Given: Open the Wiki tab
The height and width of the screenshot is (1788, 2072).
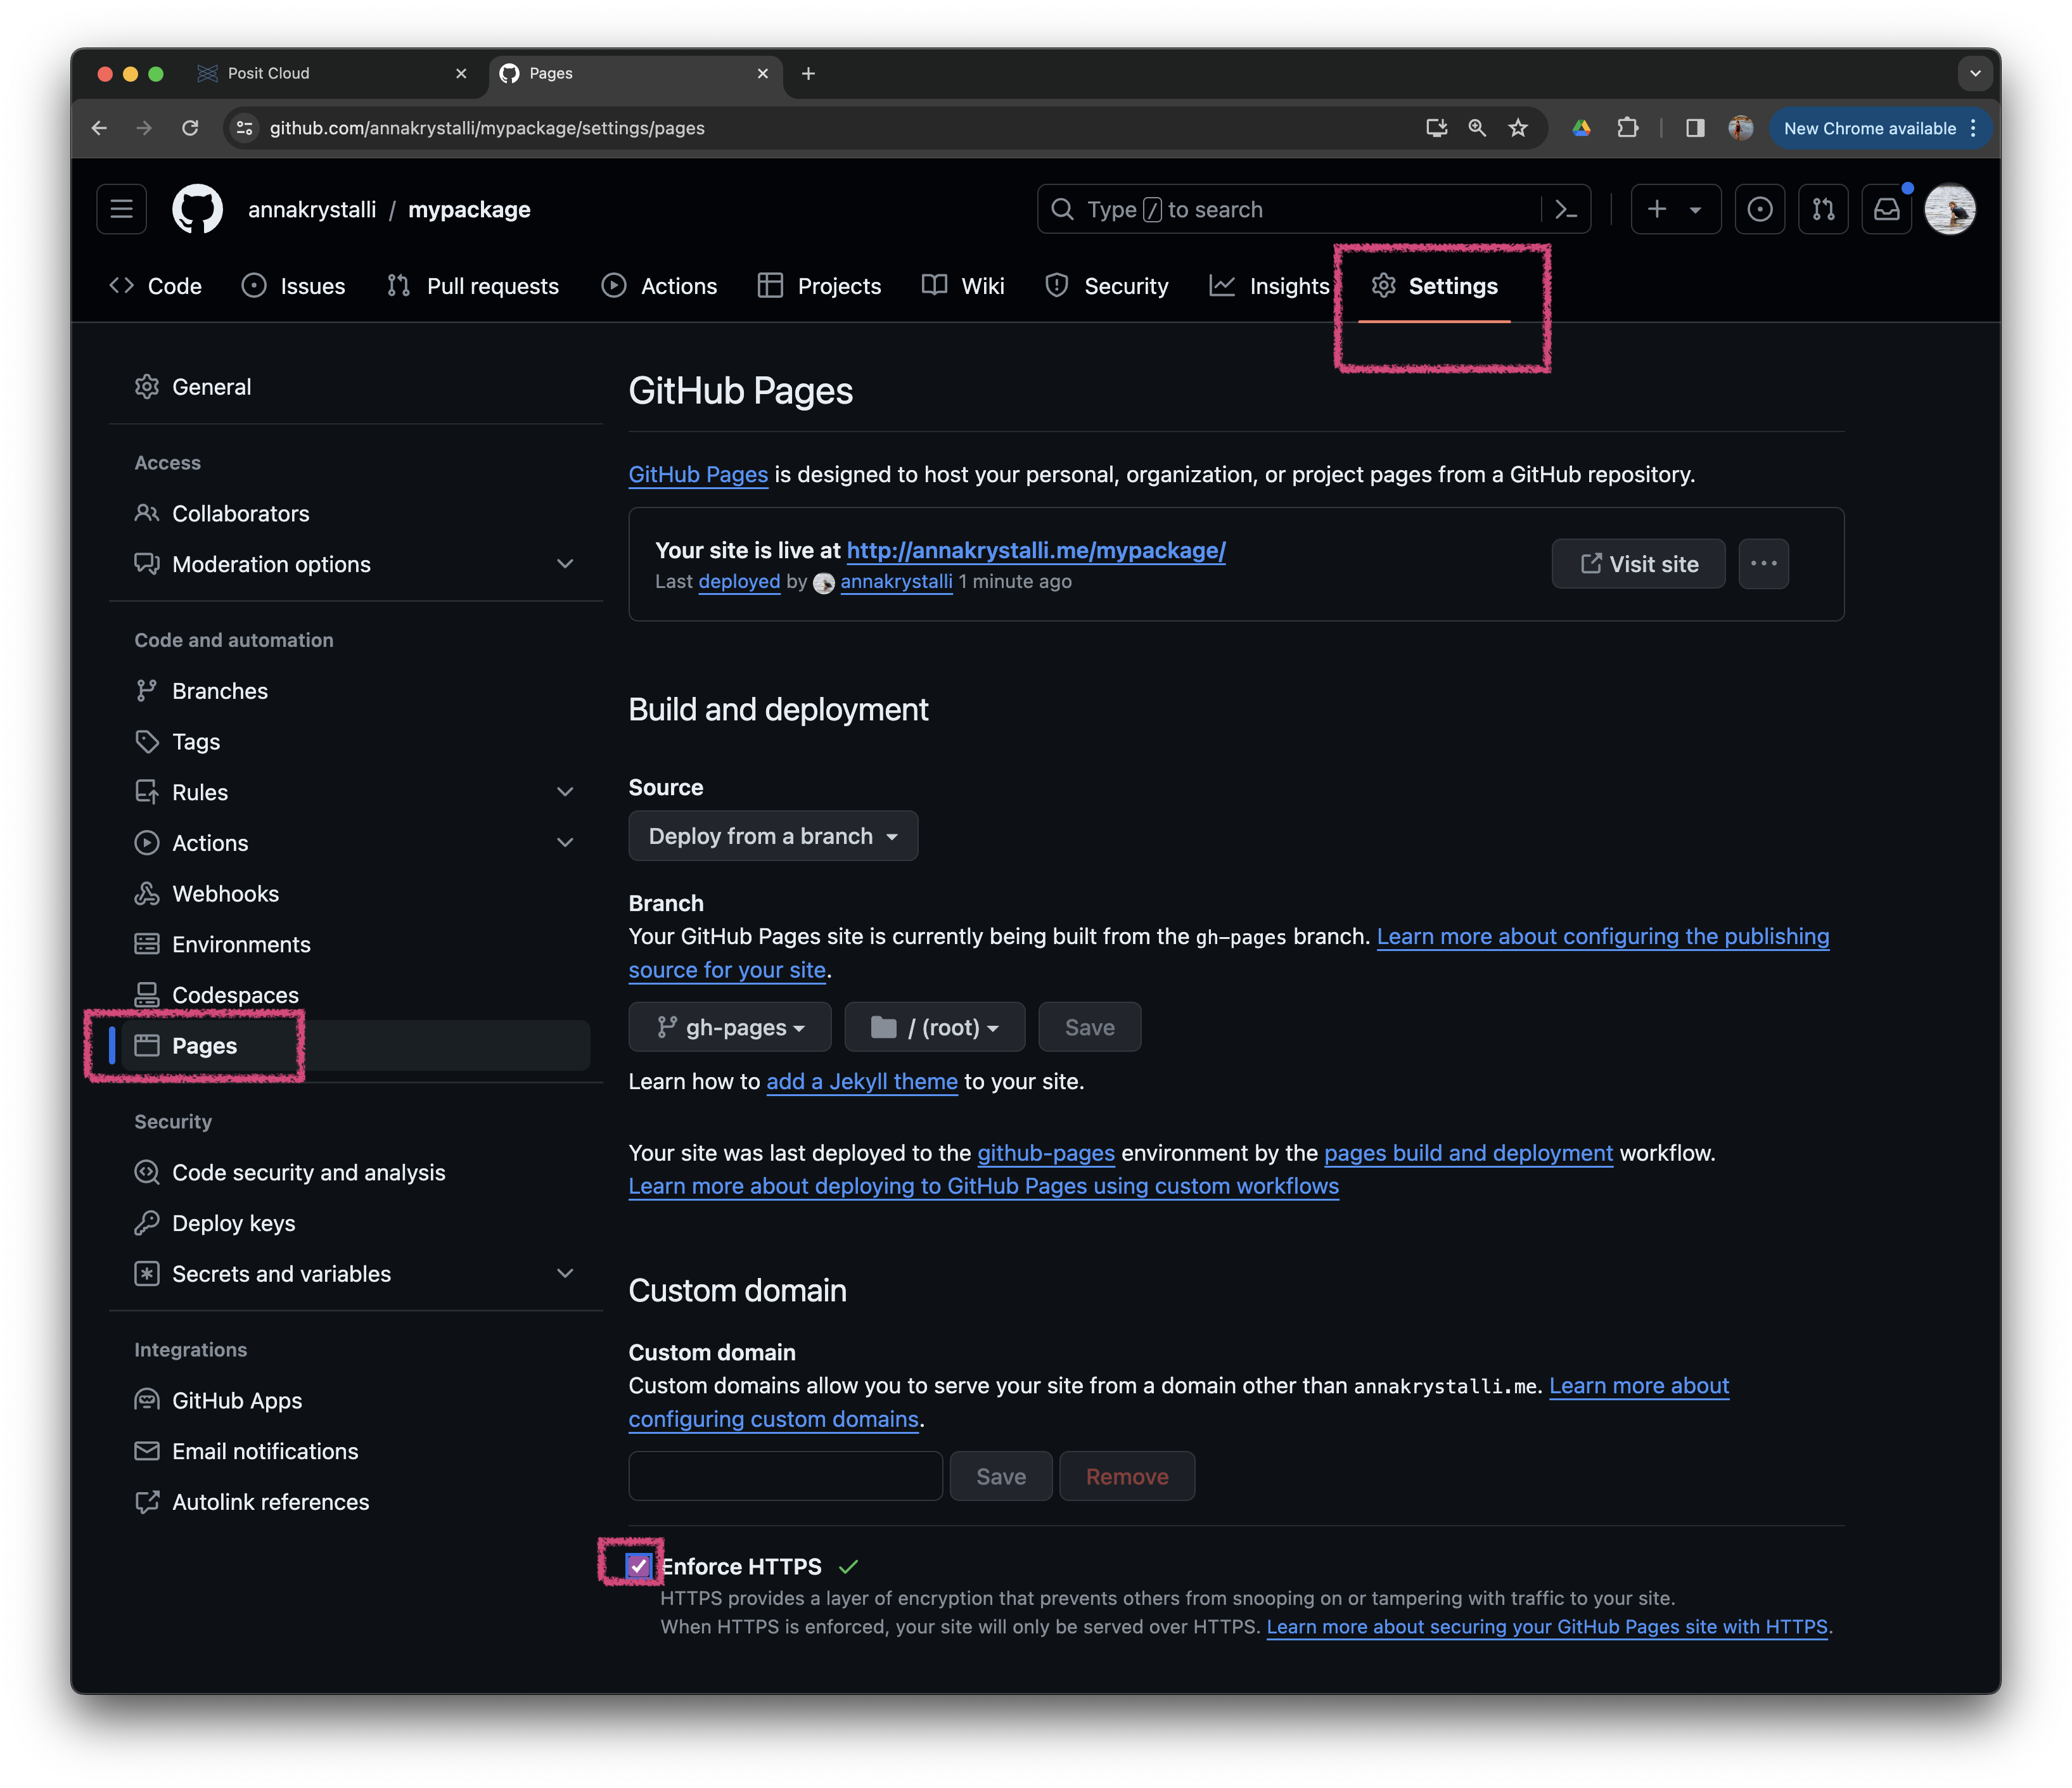Looking at the screenshot, I should coord(963,286).
